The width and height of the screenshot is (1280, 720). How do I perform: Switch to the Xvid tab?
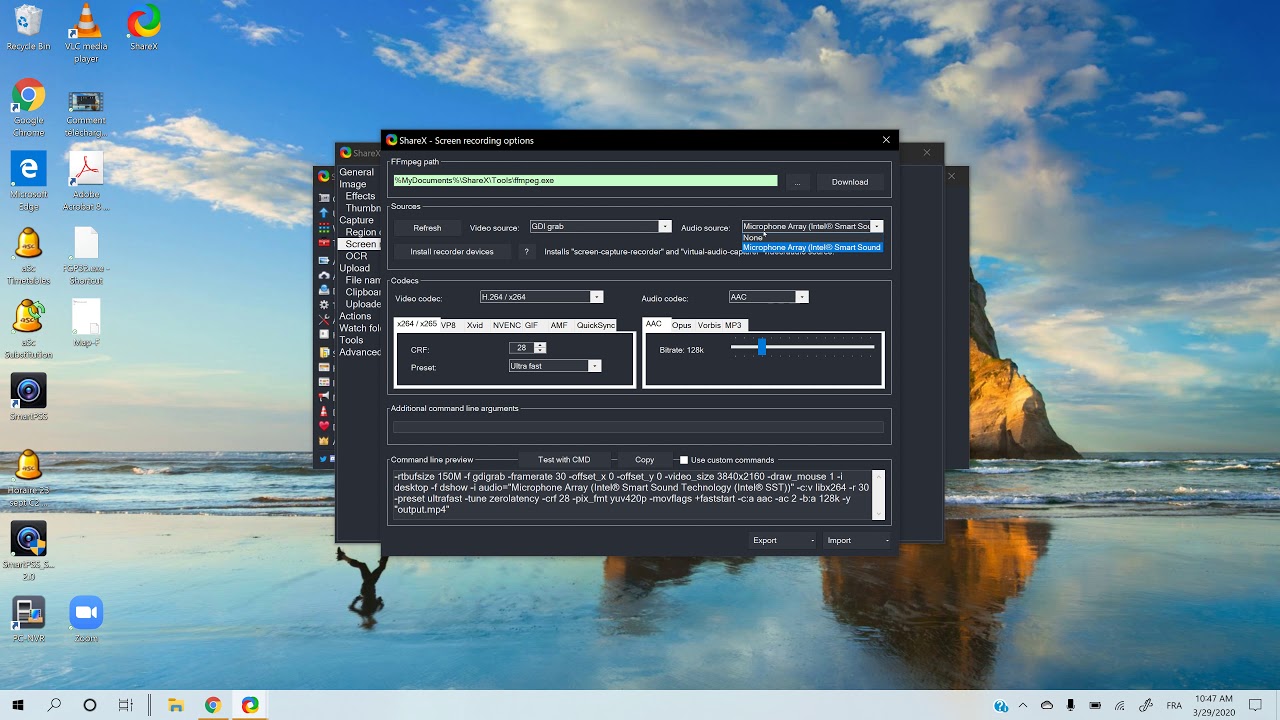[475, 325]
